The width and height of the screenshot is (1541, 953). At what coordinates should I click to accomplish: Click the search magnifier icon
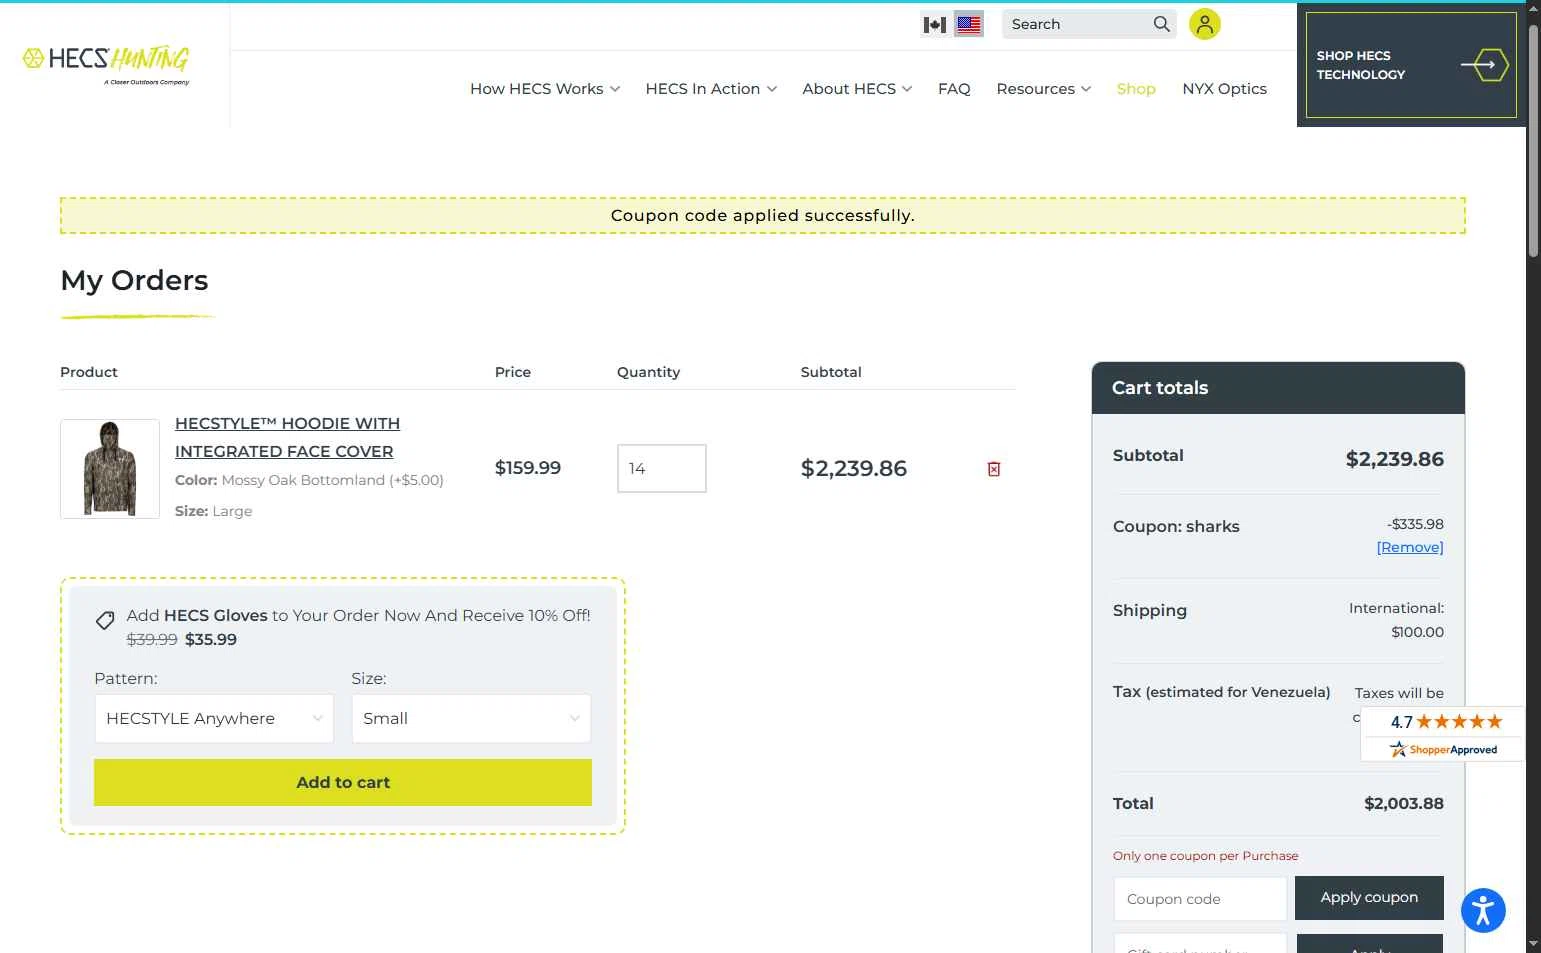(x=1161, y=24)
